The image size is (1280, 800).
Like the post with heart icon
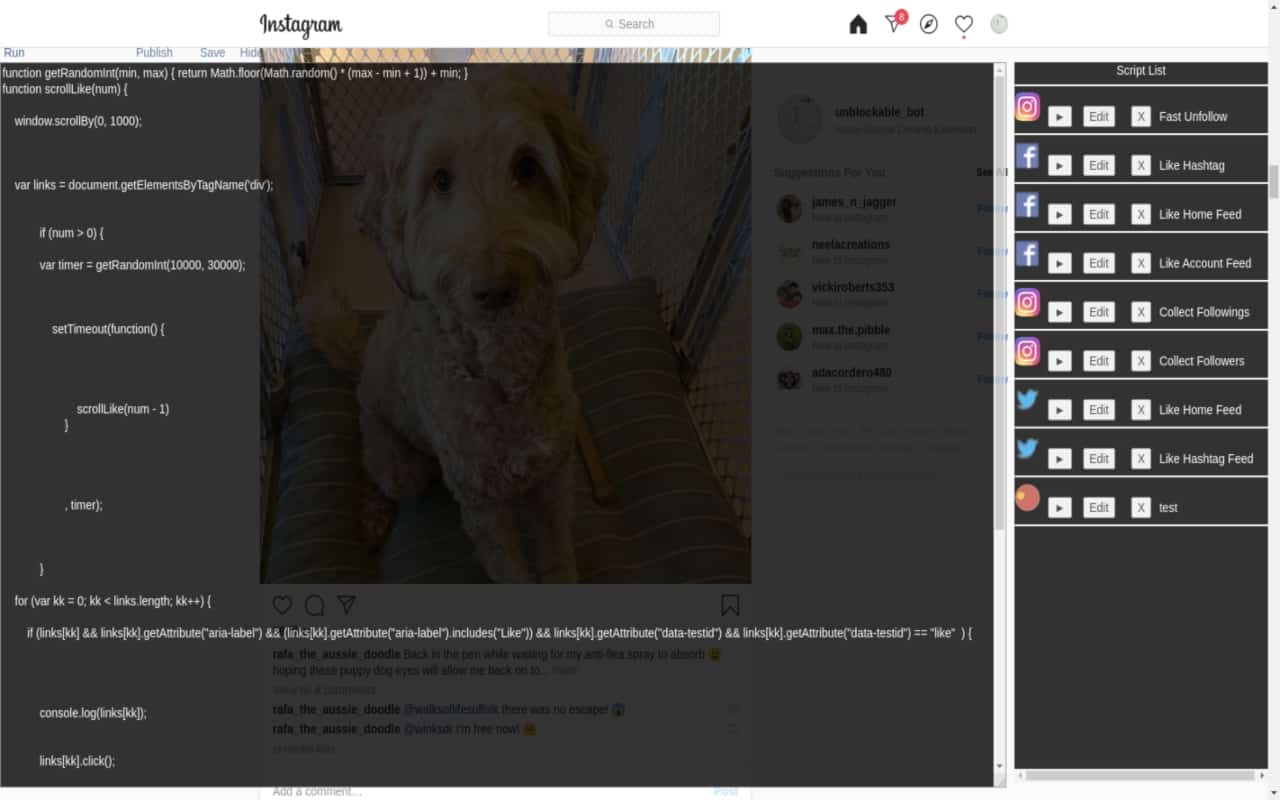(283, 605)
